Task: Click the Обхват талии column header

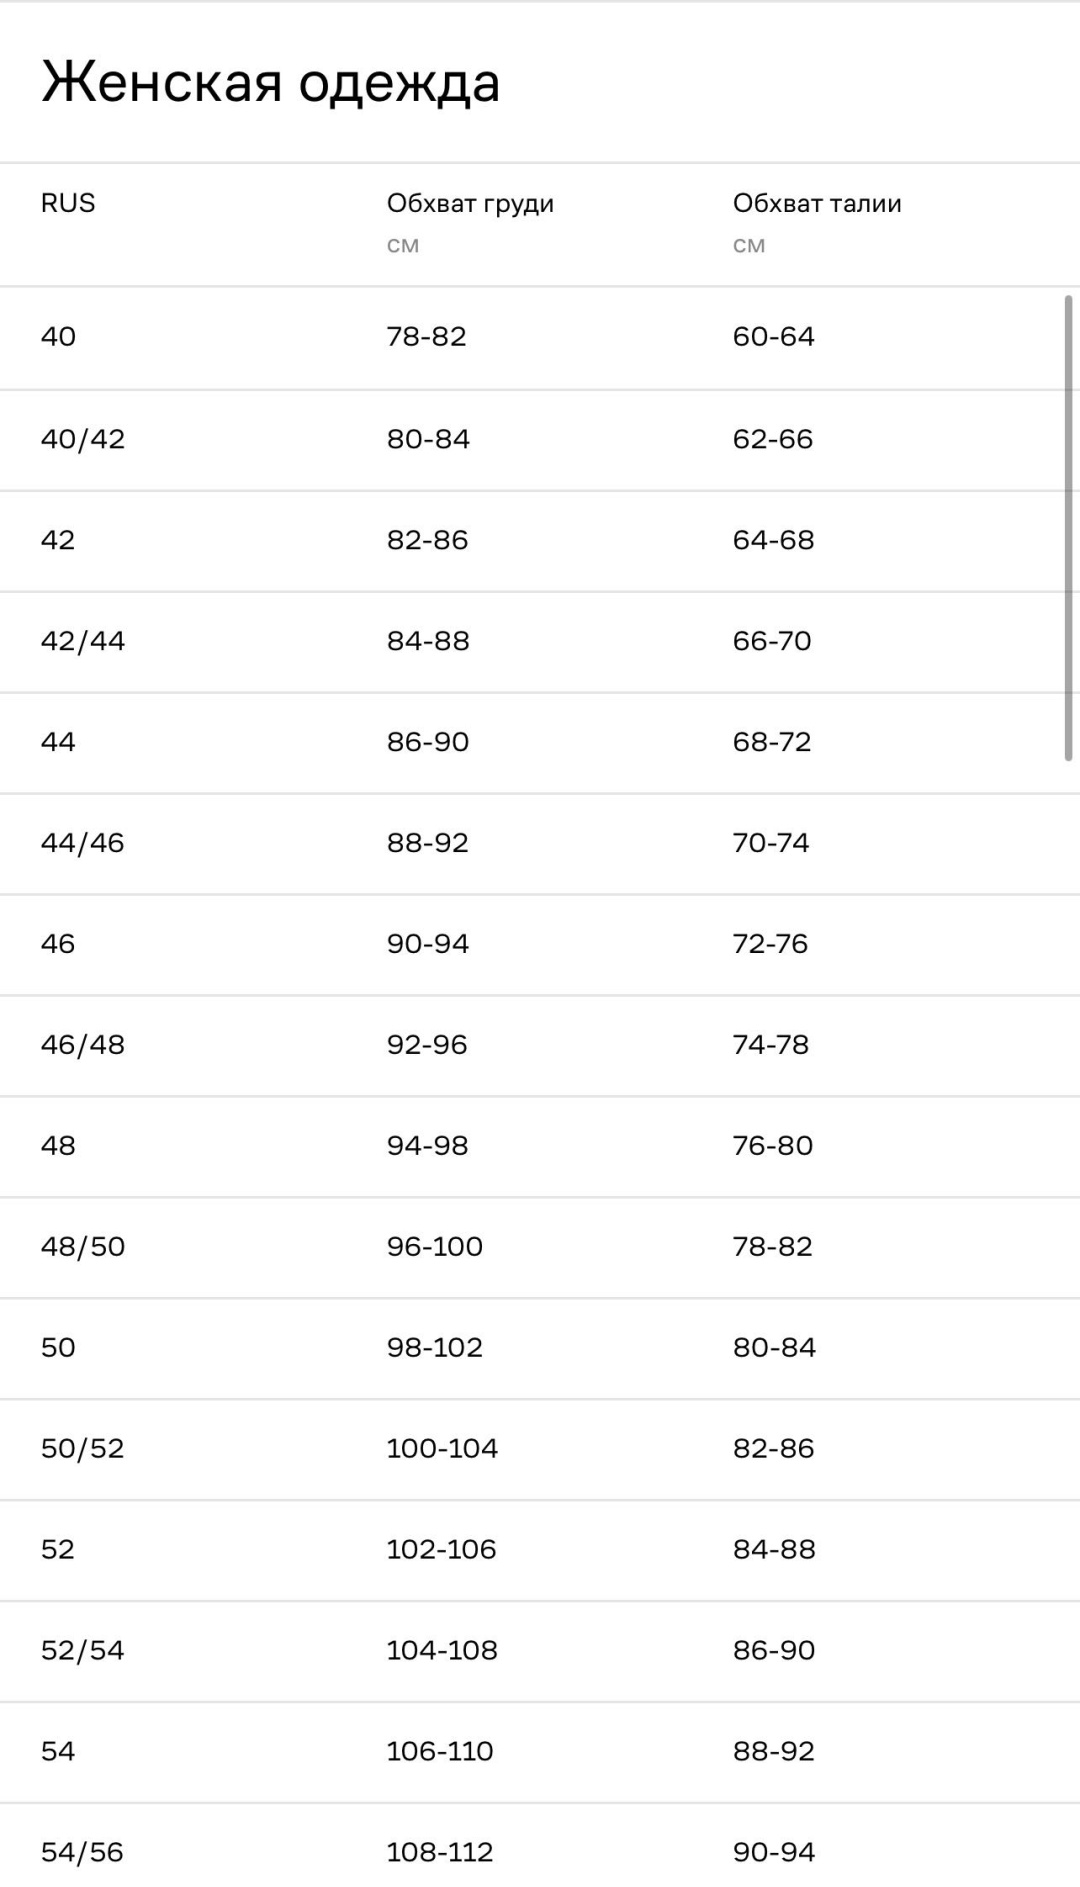Action: (x=817, y=204)
